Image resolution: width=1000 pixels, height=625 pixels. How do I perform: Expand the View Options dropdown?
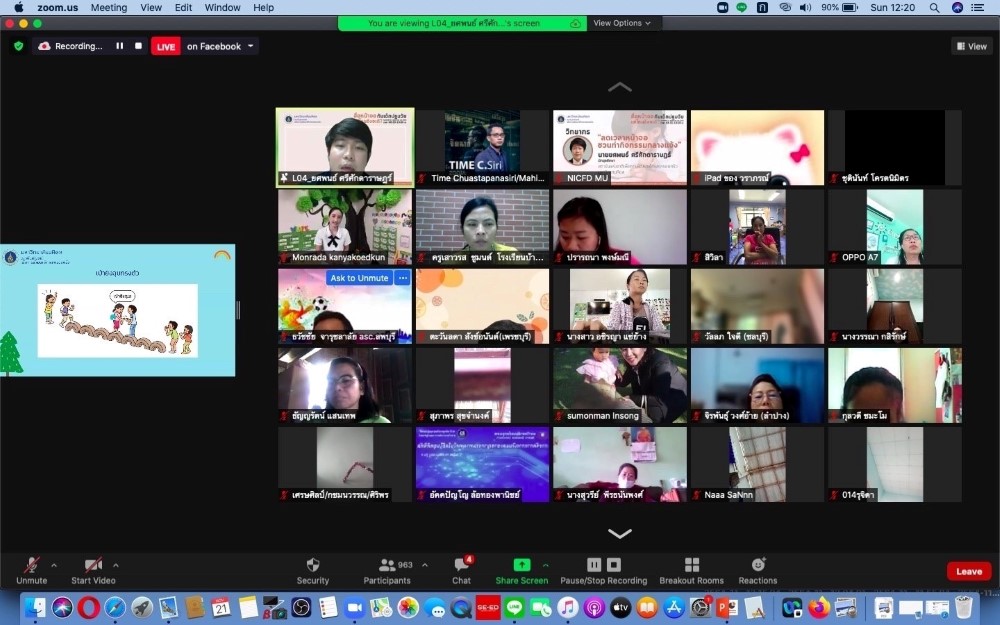tap(621, 23)
